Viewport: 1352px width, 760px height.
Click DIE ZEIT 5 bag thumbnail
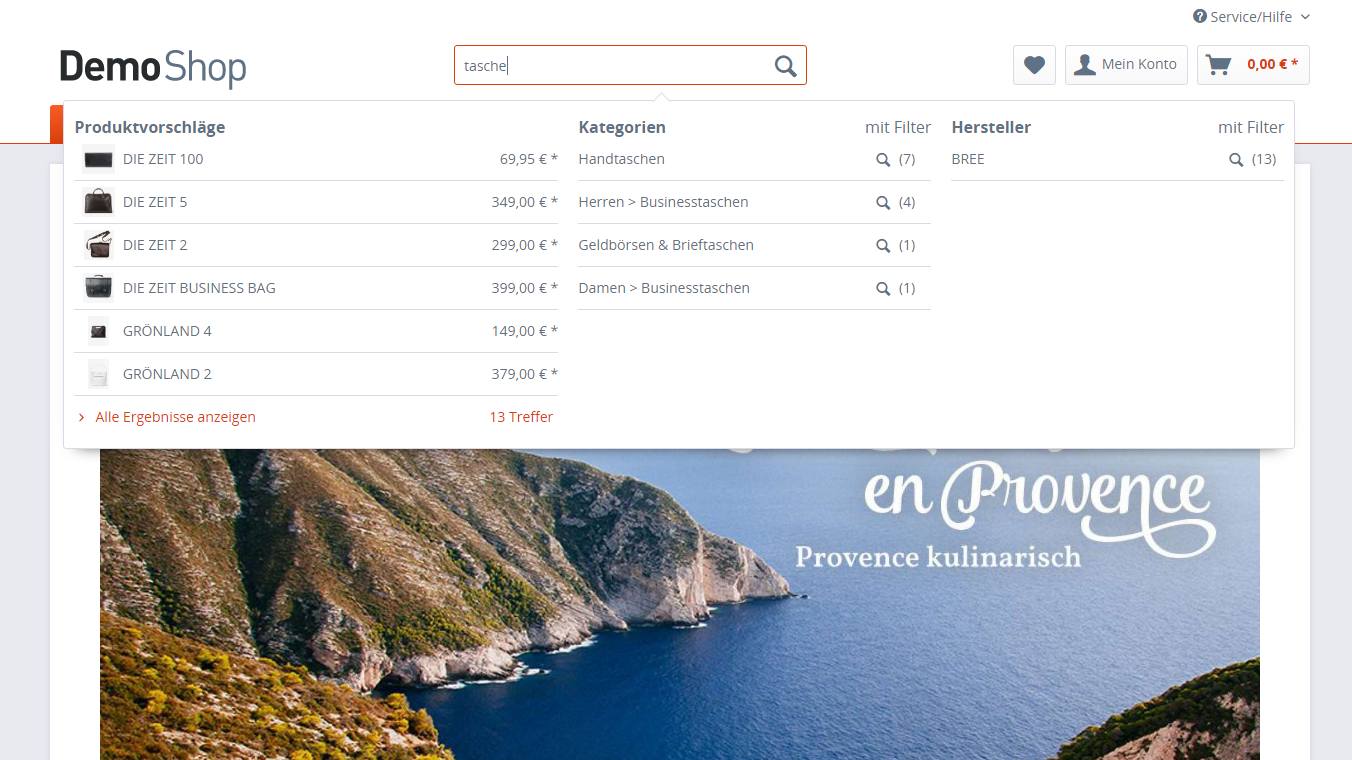[98, 202]
